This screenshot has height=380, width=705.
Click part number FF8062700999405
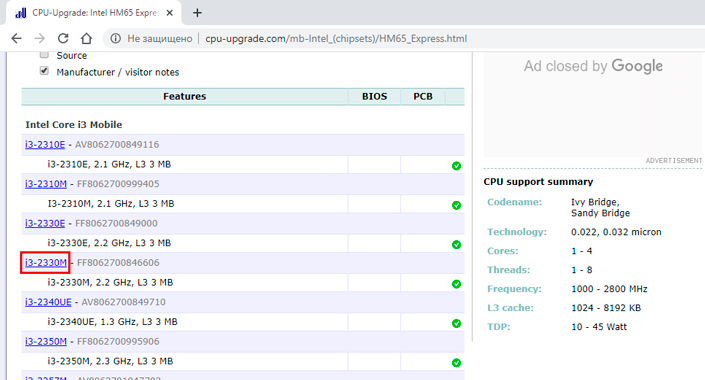coord(118,184)
